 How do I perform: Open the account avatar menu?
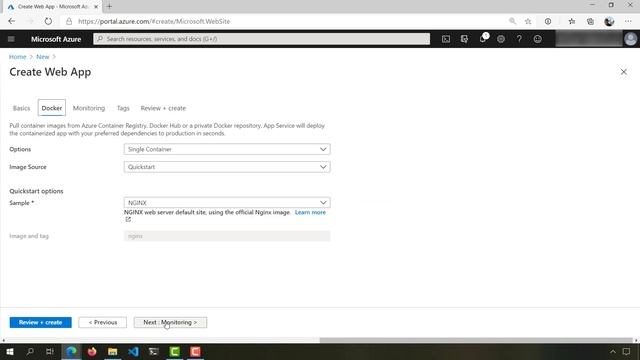(630, 39)
